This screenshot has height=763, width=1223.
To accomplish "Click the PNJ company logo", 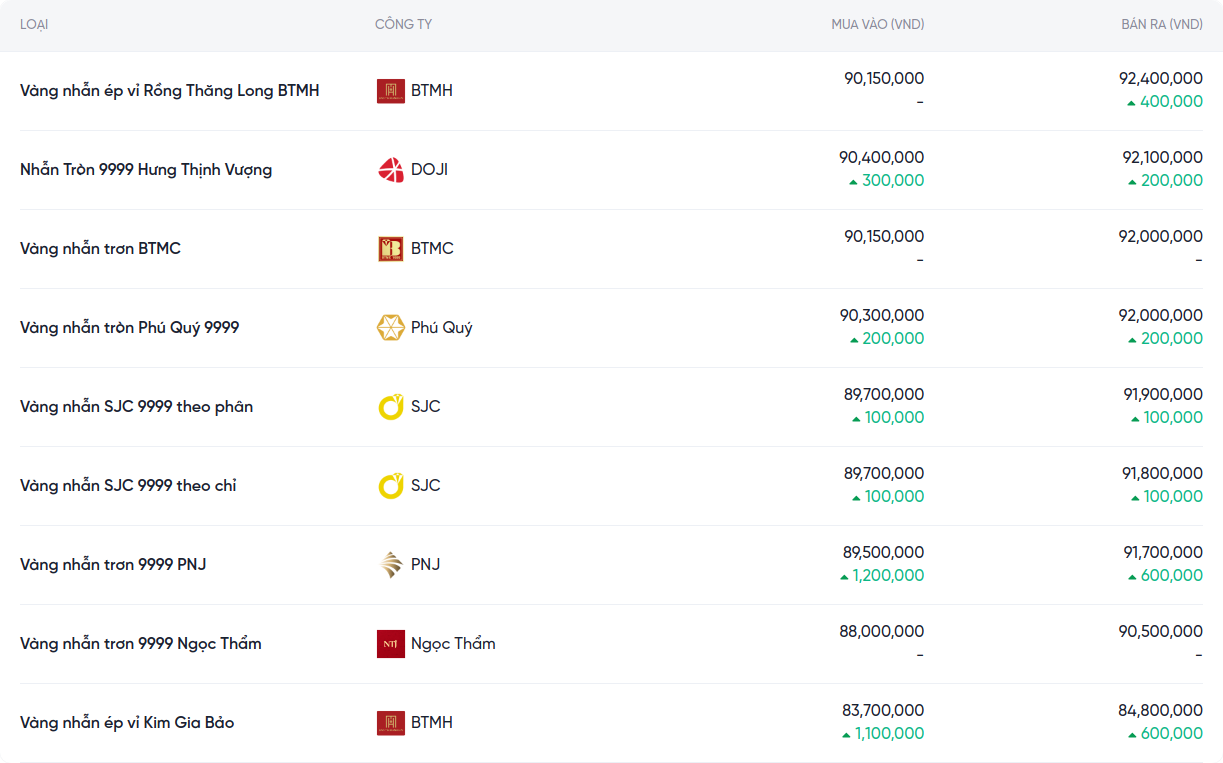I will tap(390, 565).
